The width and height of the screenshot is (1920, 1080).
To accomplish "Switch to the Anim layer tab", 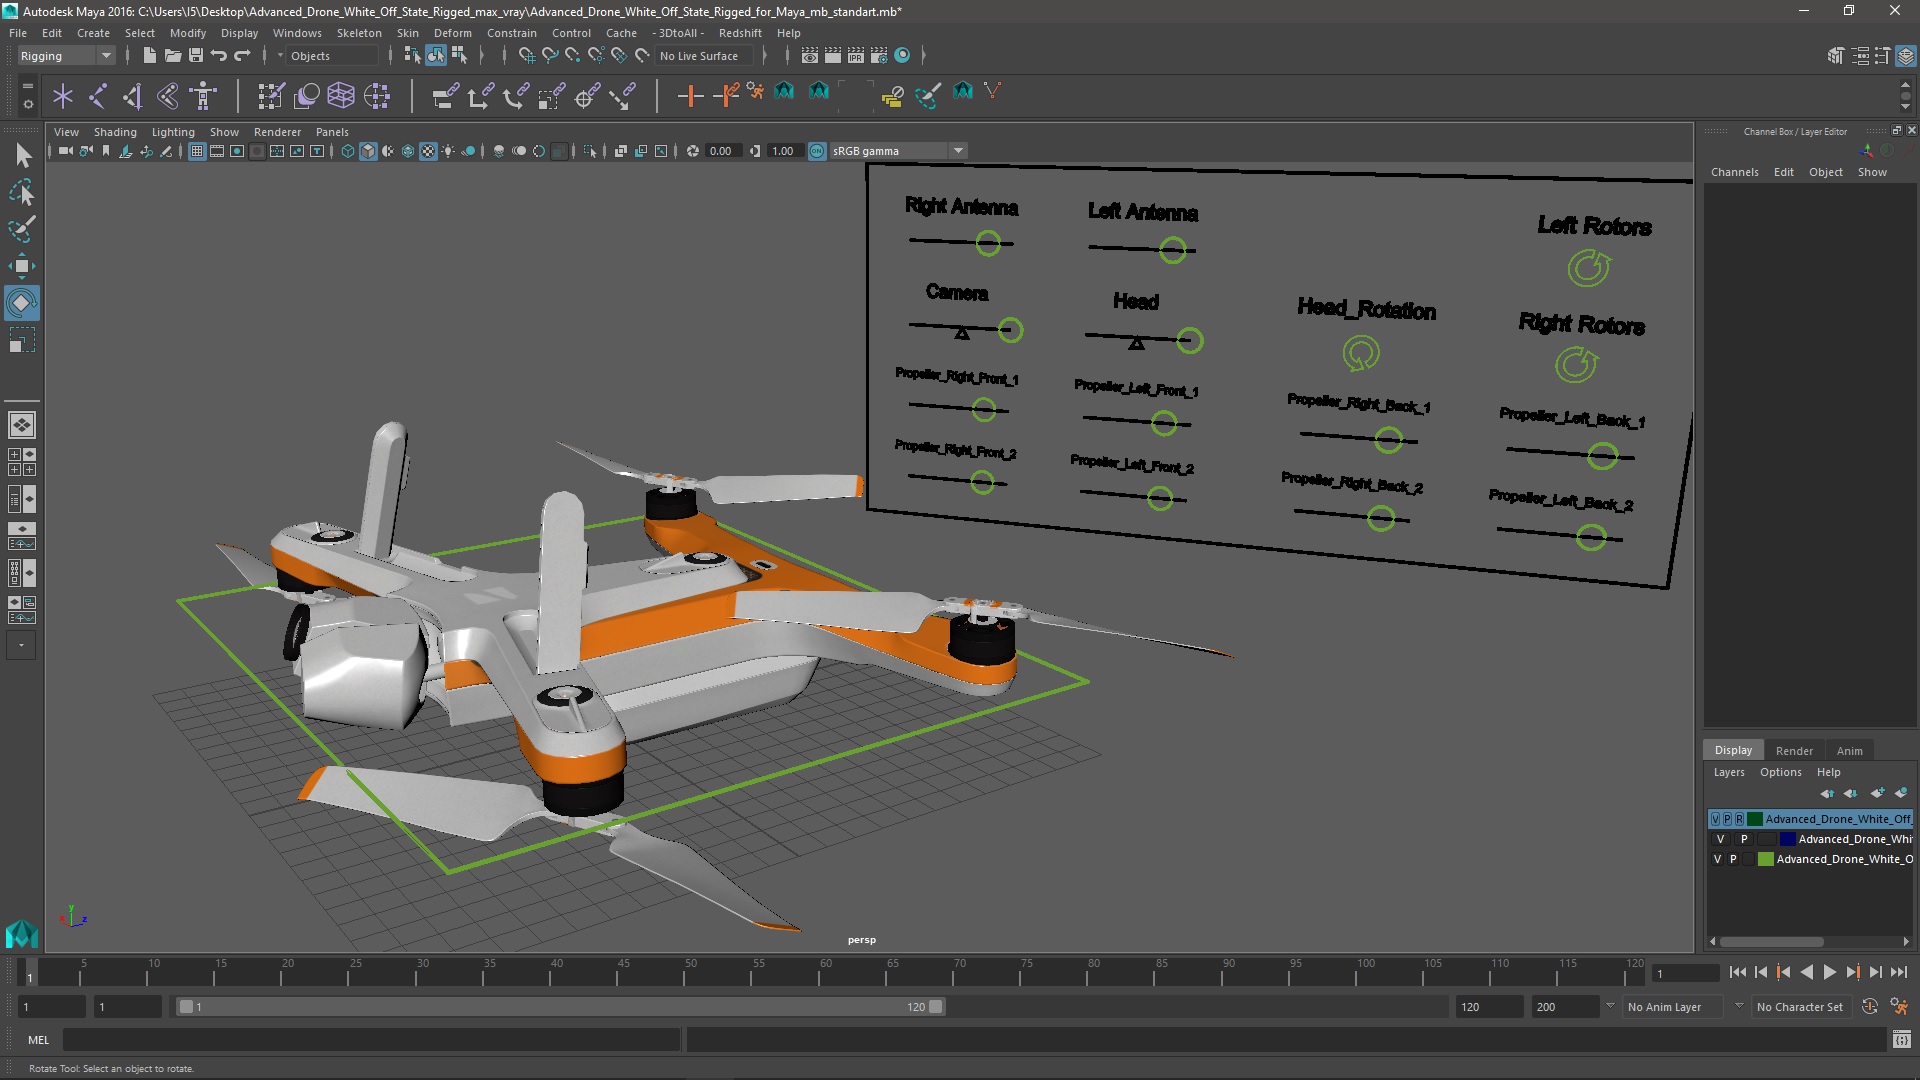I will click(x=1849, y=751).
